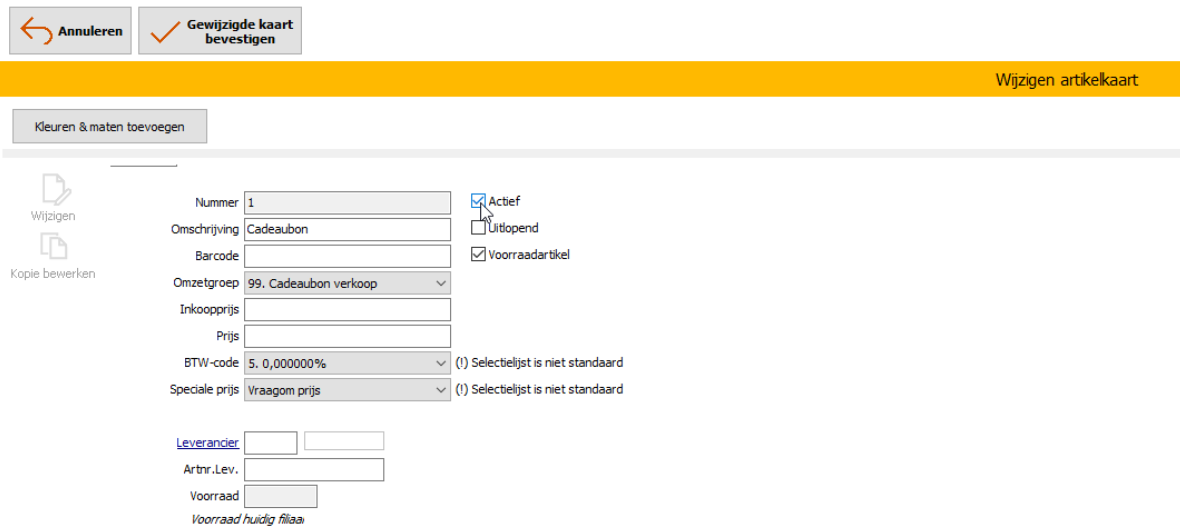Click Kleuren & maten toevoegen button
The width and height of the screenshot is (1180, 531).
coord(110,127)
